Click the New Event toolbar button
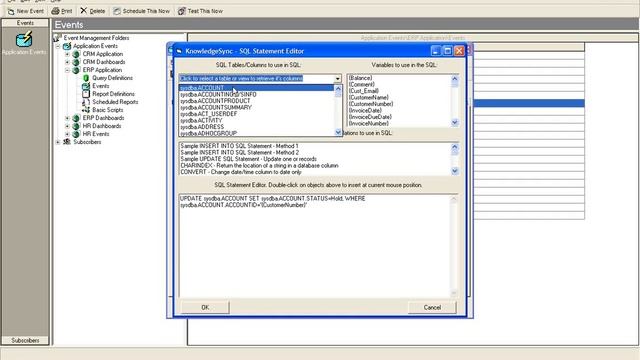The image size is (640, 360). [x=25, y=11]
